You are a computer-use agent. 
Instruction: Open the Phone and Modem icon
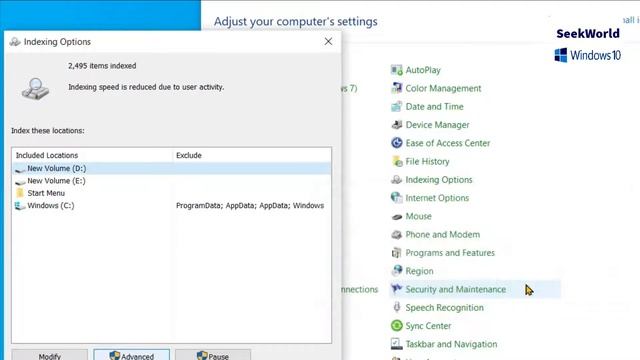coord(396,235)
